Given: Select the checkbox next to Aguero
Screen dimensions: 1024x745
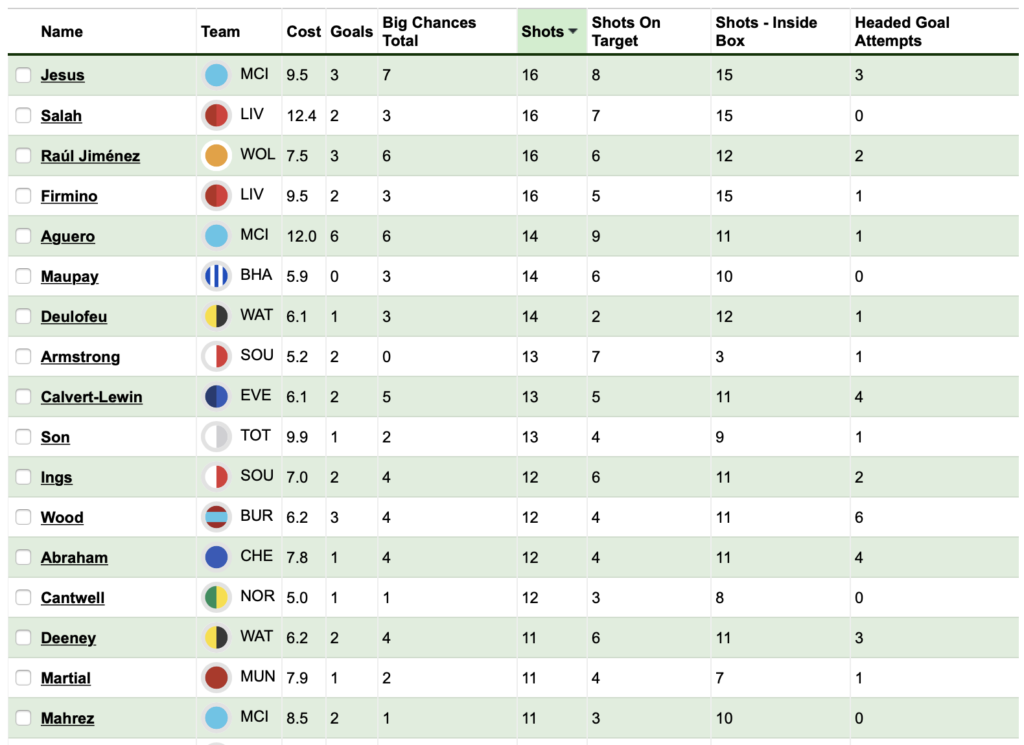Looking at the screenshot, I should coord(24,236).
